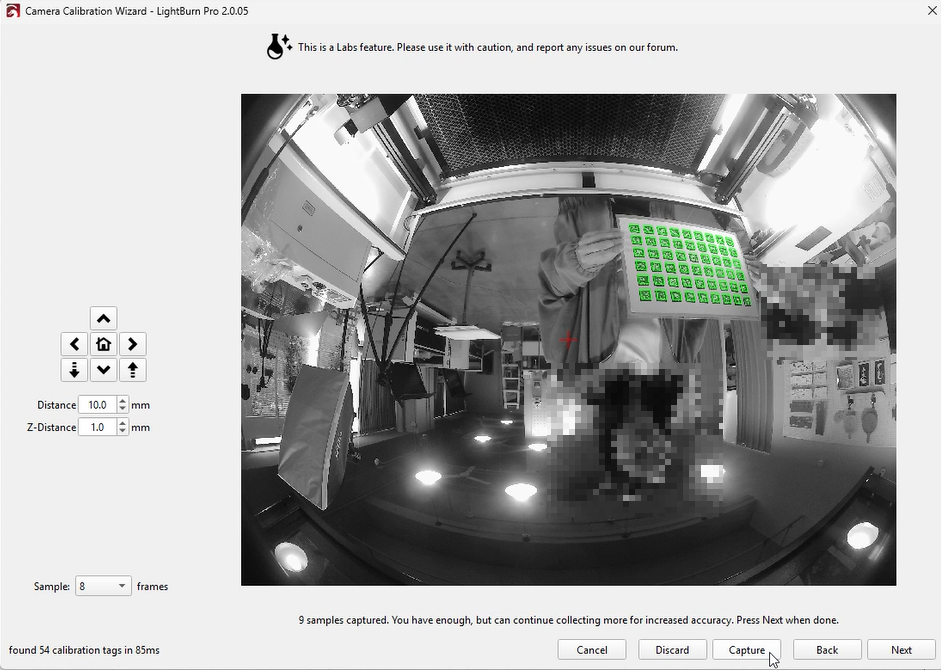Decrease the Distance value with down arrow
This screenshot has width=941, height=670.
coord(123,410)
